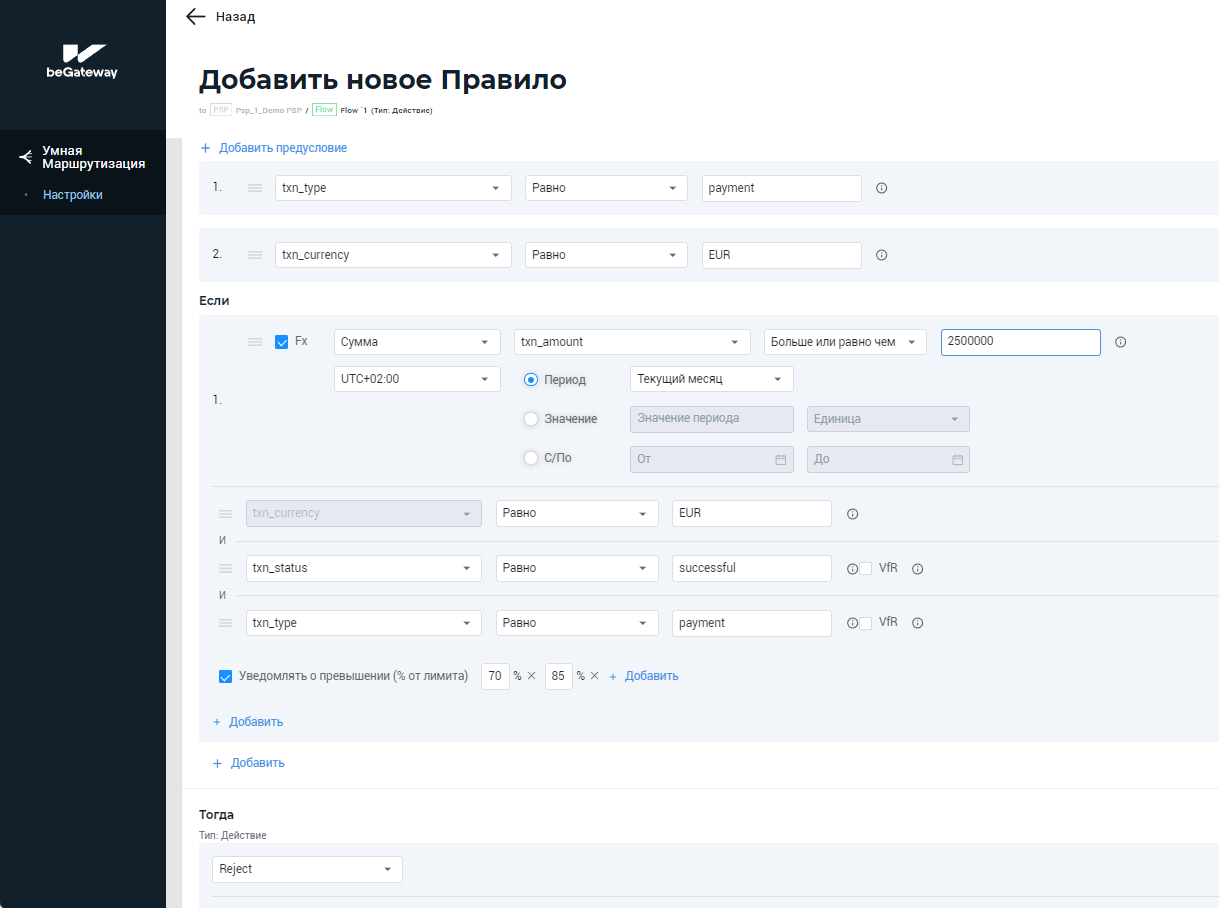Select Настройки in the sidebar menu
The width and height of the screenshot is (1219, 908).
tap(72, 195)
